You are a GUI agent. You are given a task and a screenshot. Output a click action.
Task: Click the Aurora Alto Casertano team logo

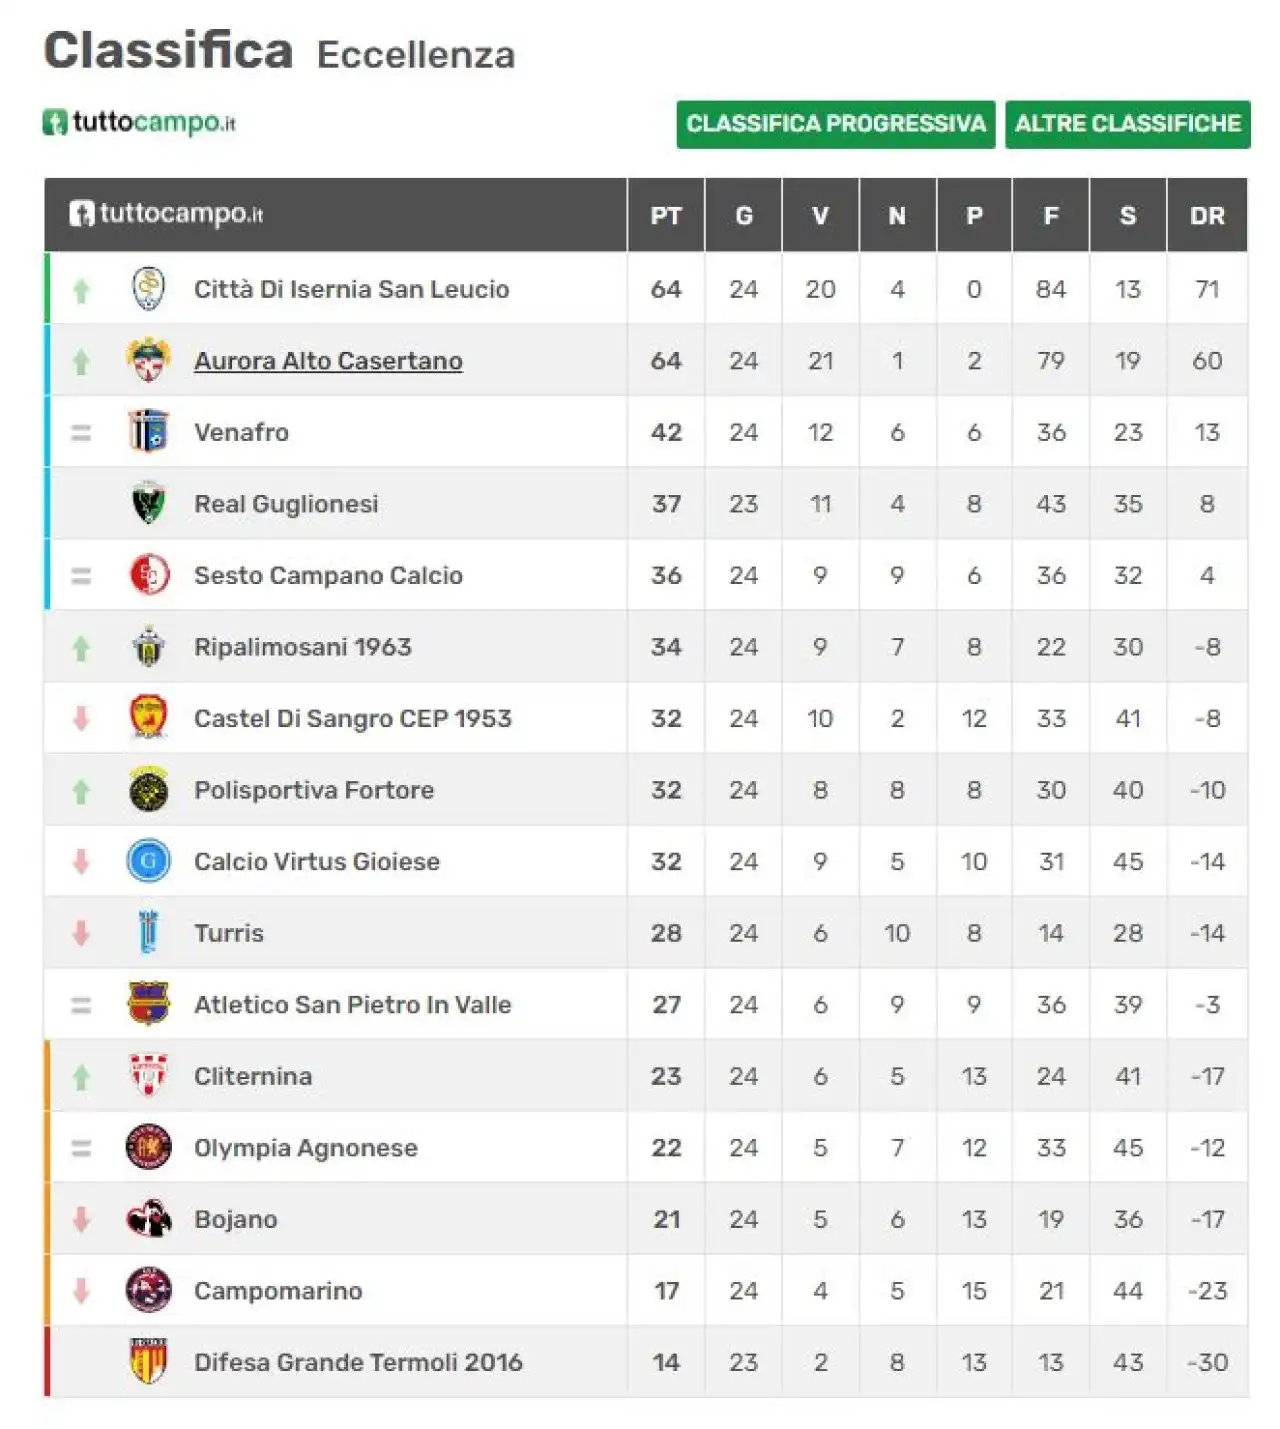point(148,361)
